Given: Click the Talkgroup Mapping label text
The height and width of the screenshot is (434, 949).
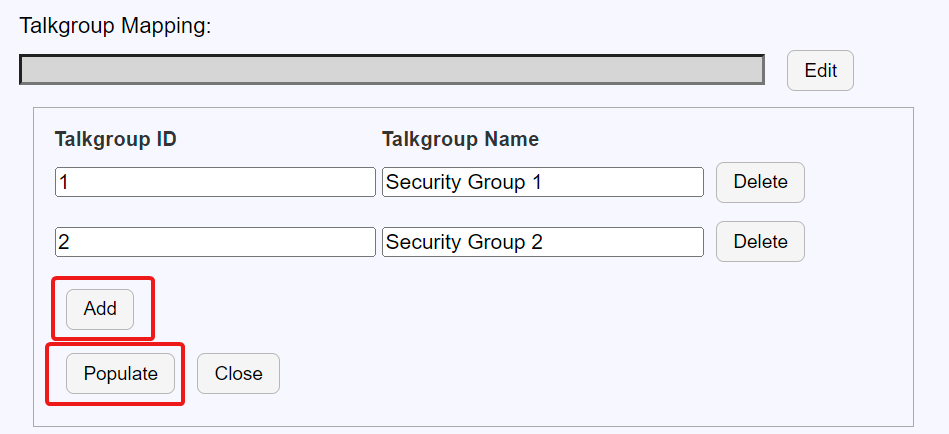Looking at the screenshot, I should click(115, 26).
